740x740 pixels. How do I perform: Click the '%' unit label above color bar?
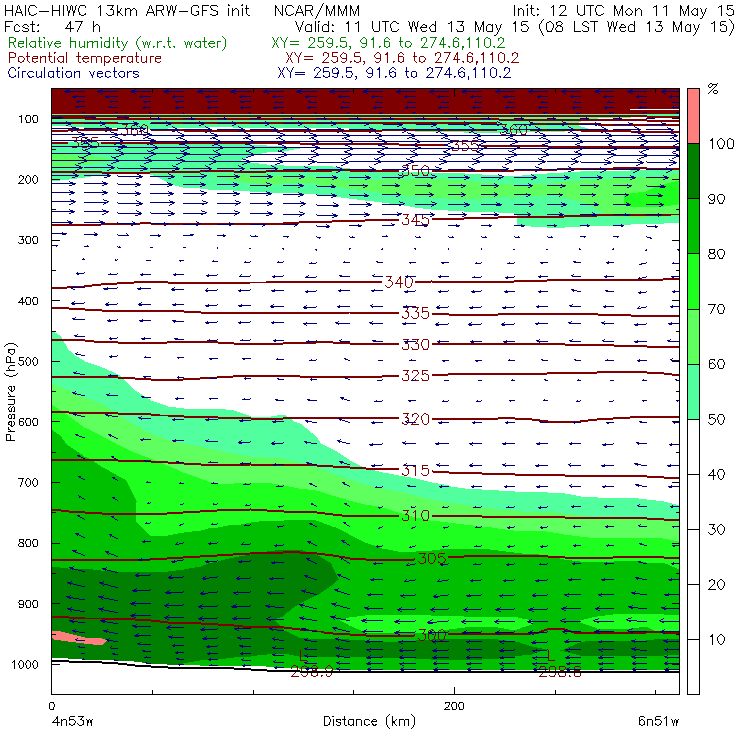(x=713, y=89)
